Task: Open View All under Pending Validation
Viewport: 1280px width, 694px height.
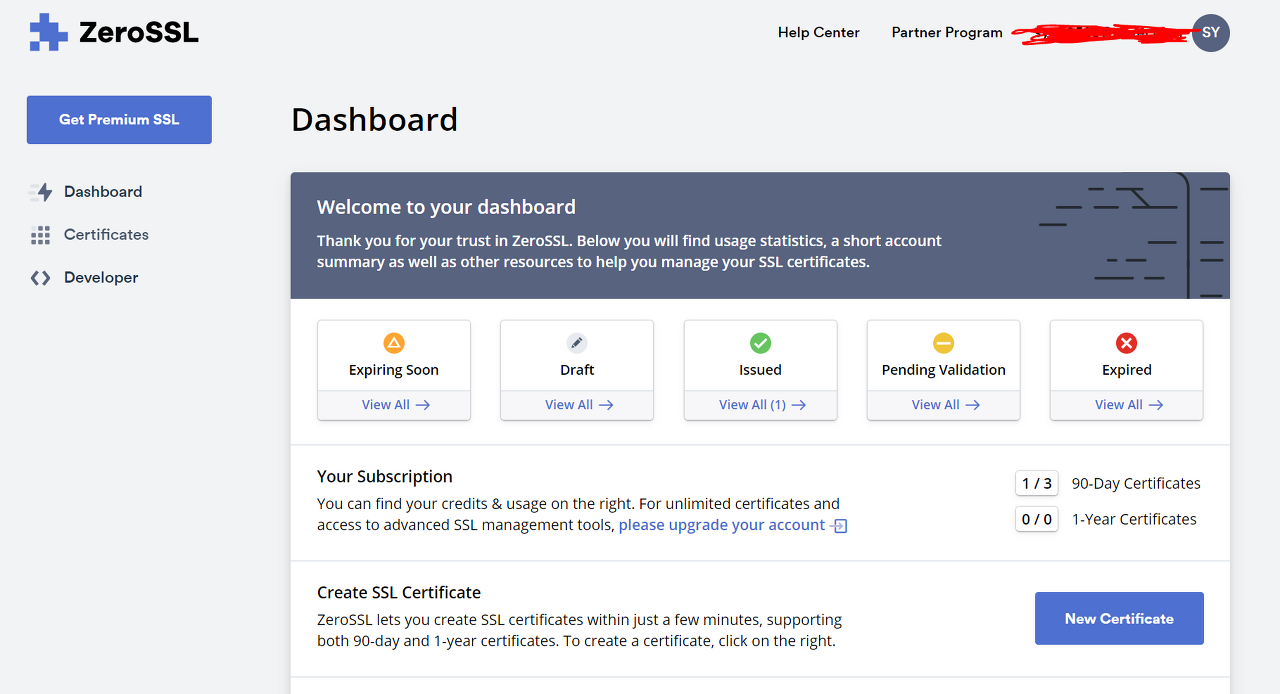Action: point(944,405)
